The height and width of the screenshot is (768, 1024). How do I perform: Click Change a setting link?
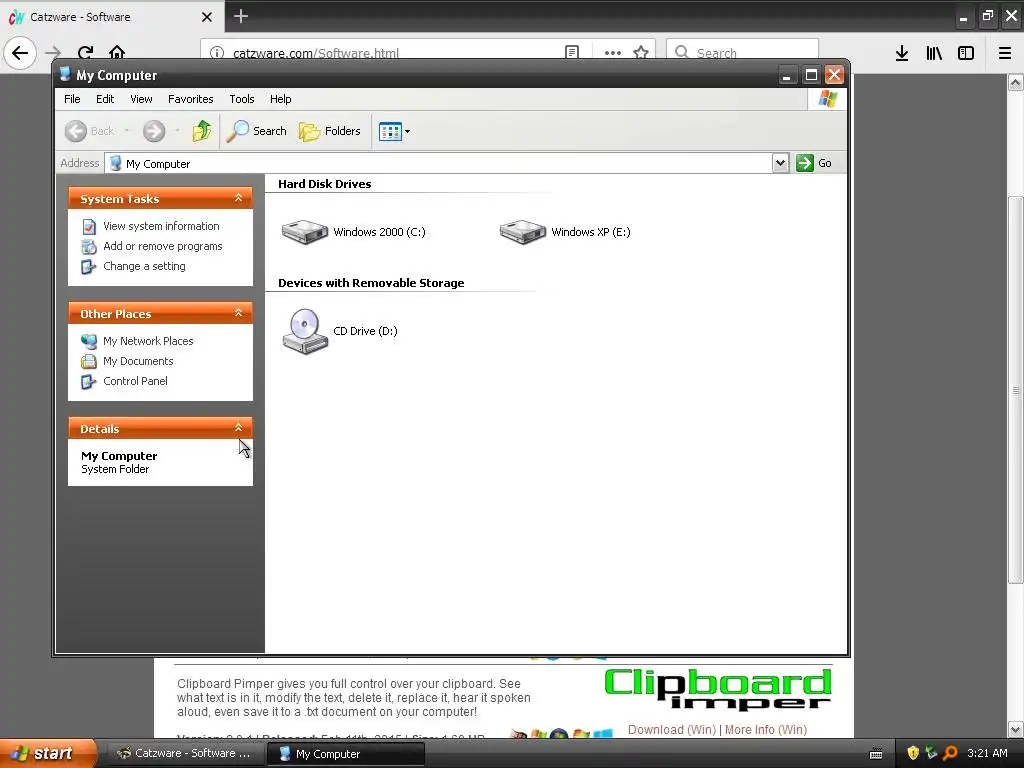click(144, 266)
